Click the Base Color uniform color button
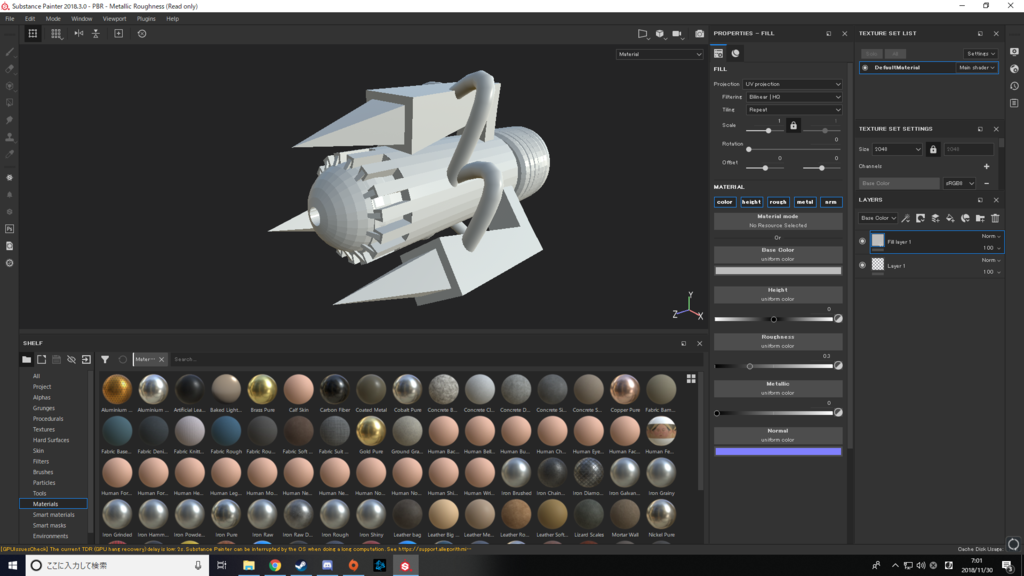Image resolution: width=1024 pixels, height=576 pixels. [x=778, y=255]
